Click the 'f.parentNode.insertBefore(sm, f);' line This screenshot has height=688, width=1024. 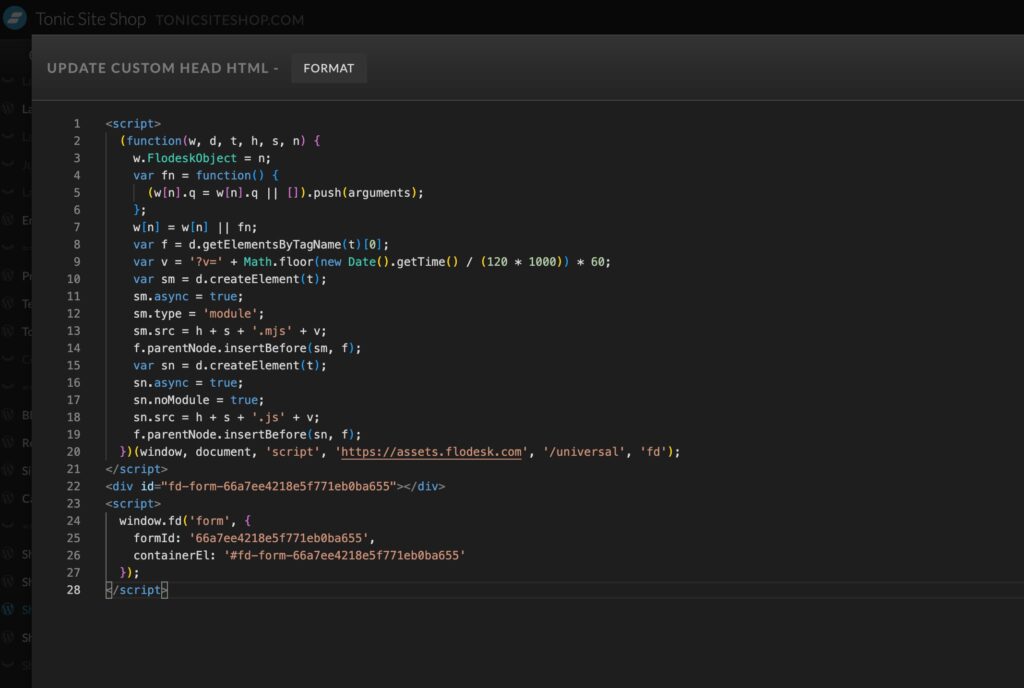(248, 349)
